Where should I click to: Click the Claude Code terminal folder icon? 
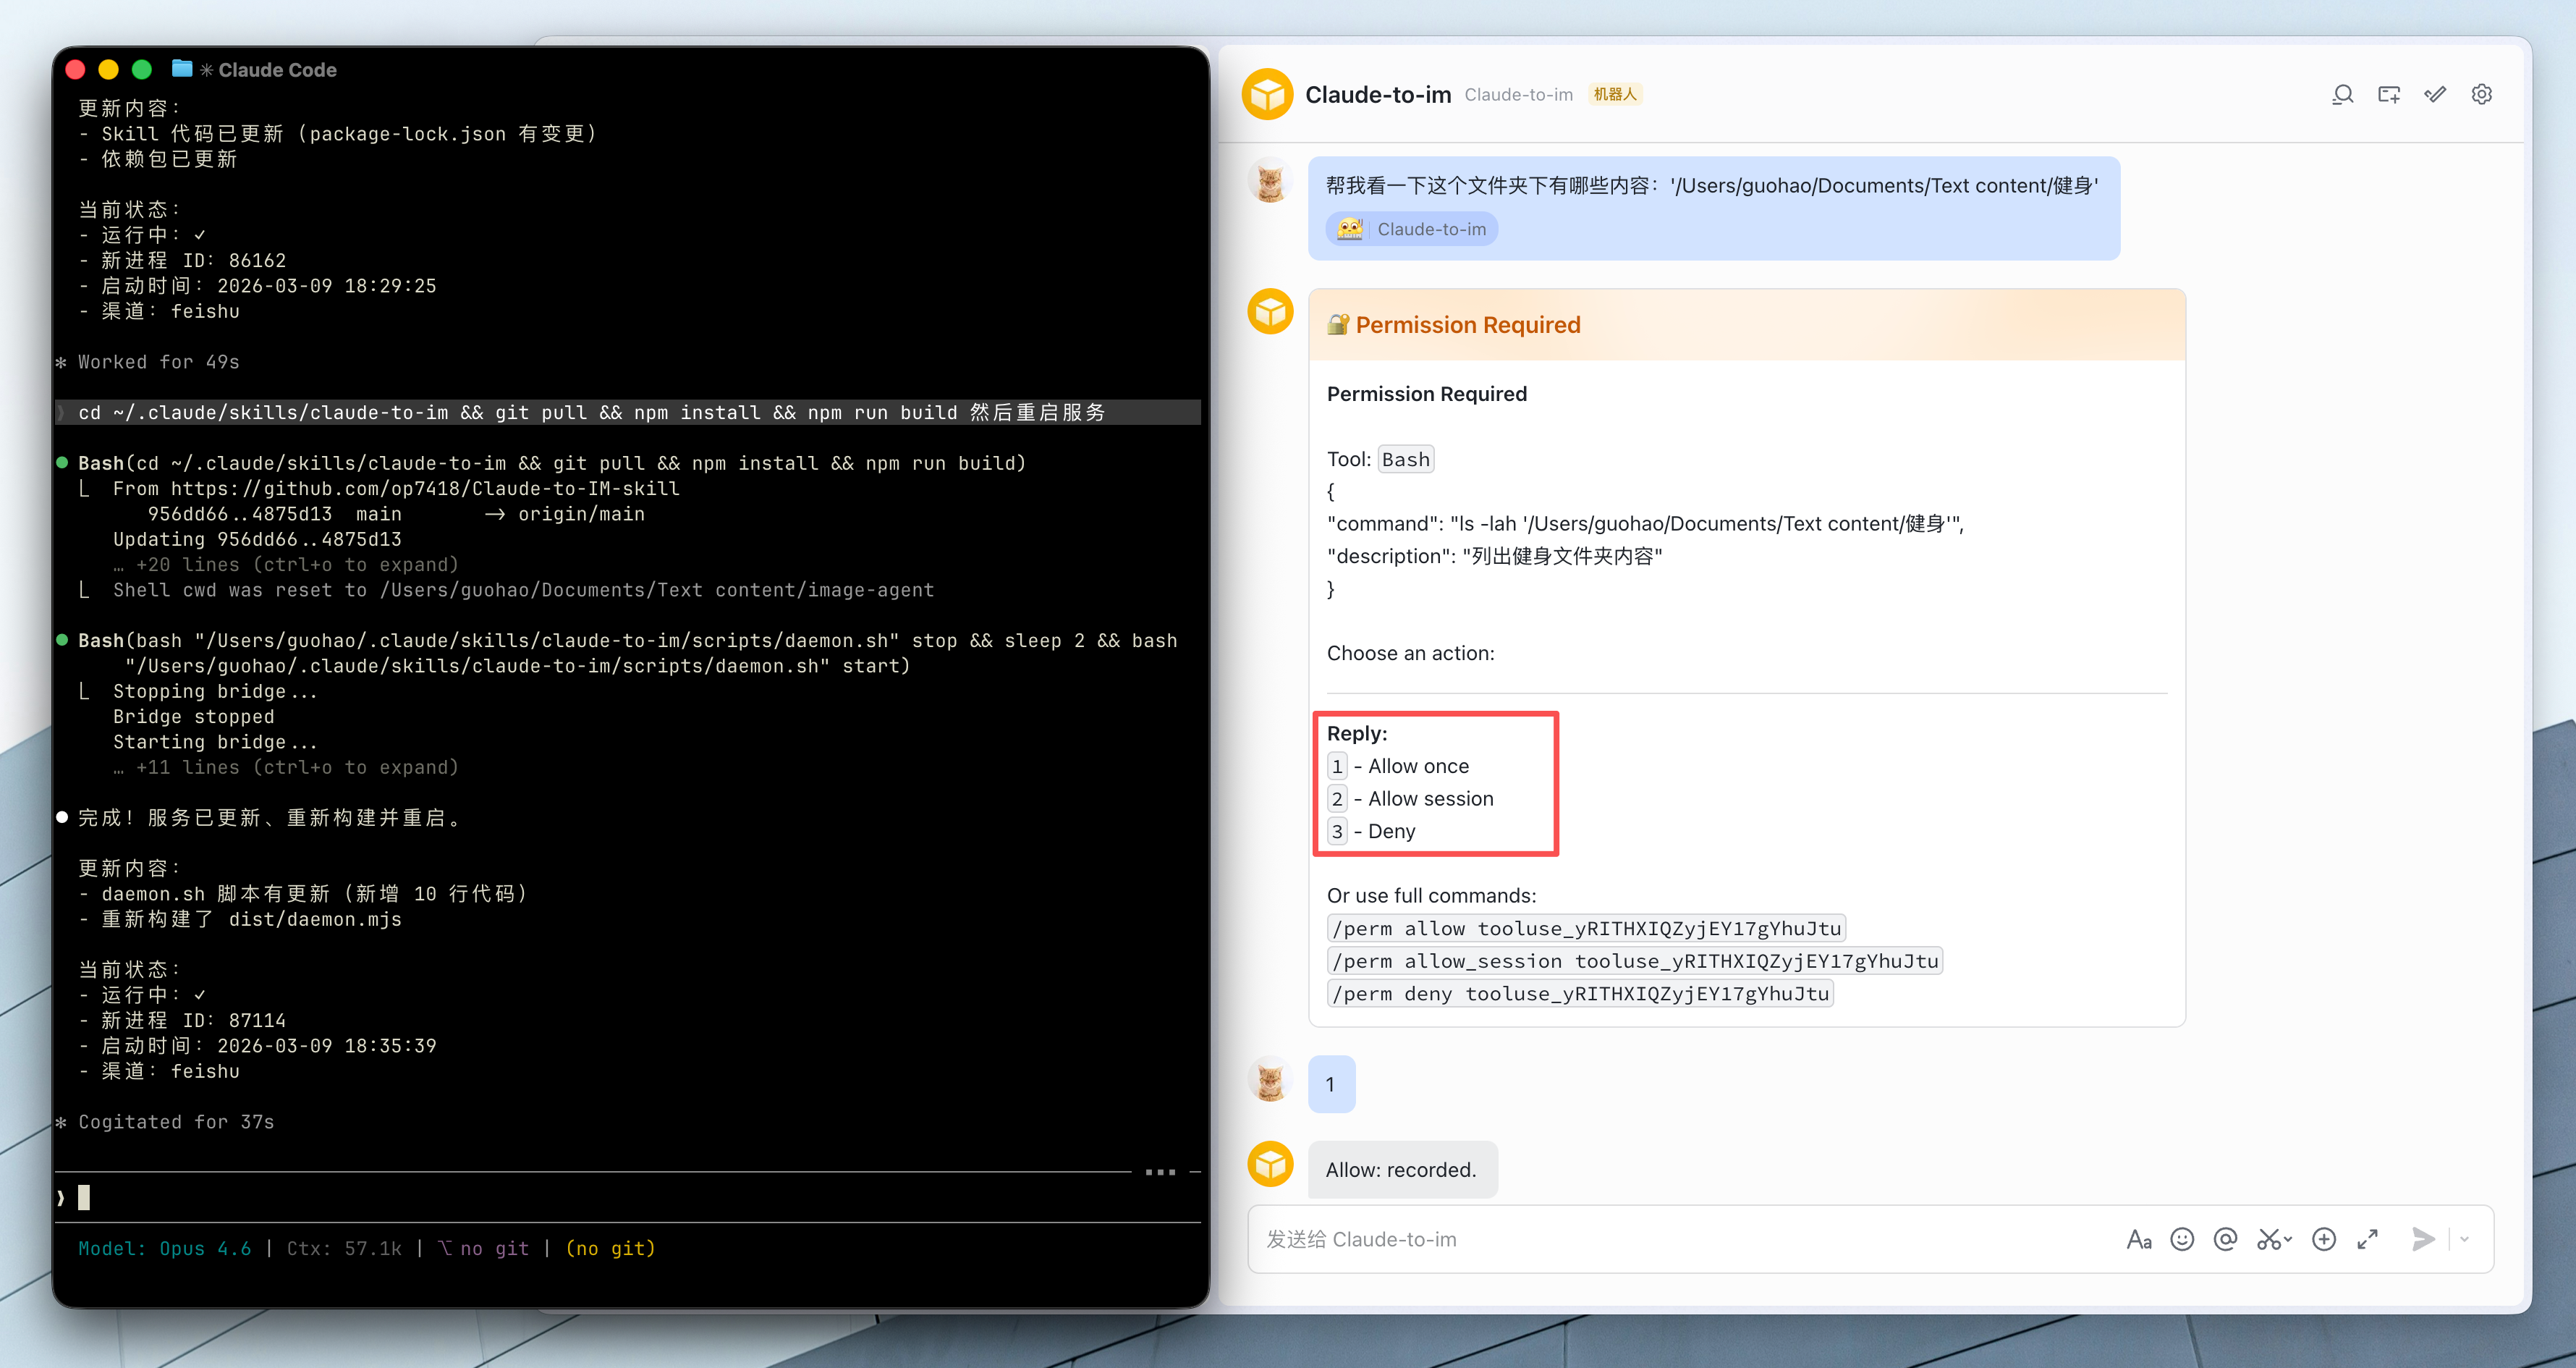tap(182, 69)
